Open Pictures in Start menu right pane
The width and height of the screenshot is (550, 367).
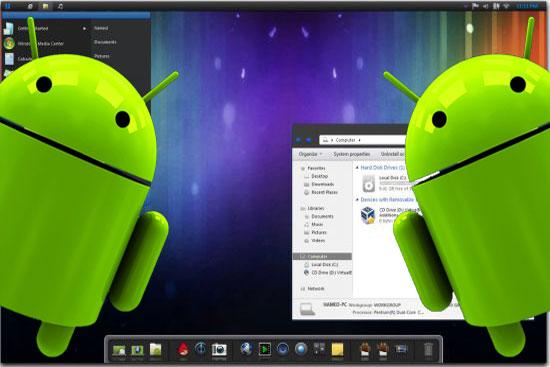pyautogui.click(x=102, y=56)
